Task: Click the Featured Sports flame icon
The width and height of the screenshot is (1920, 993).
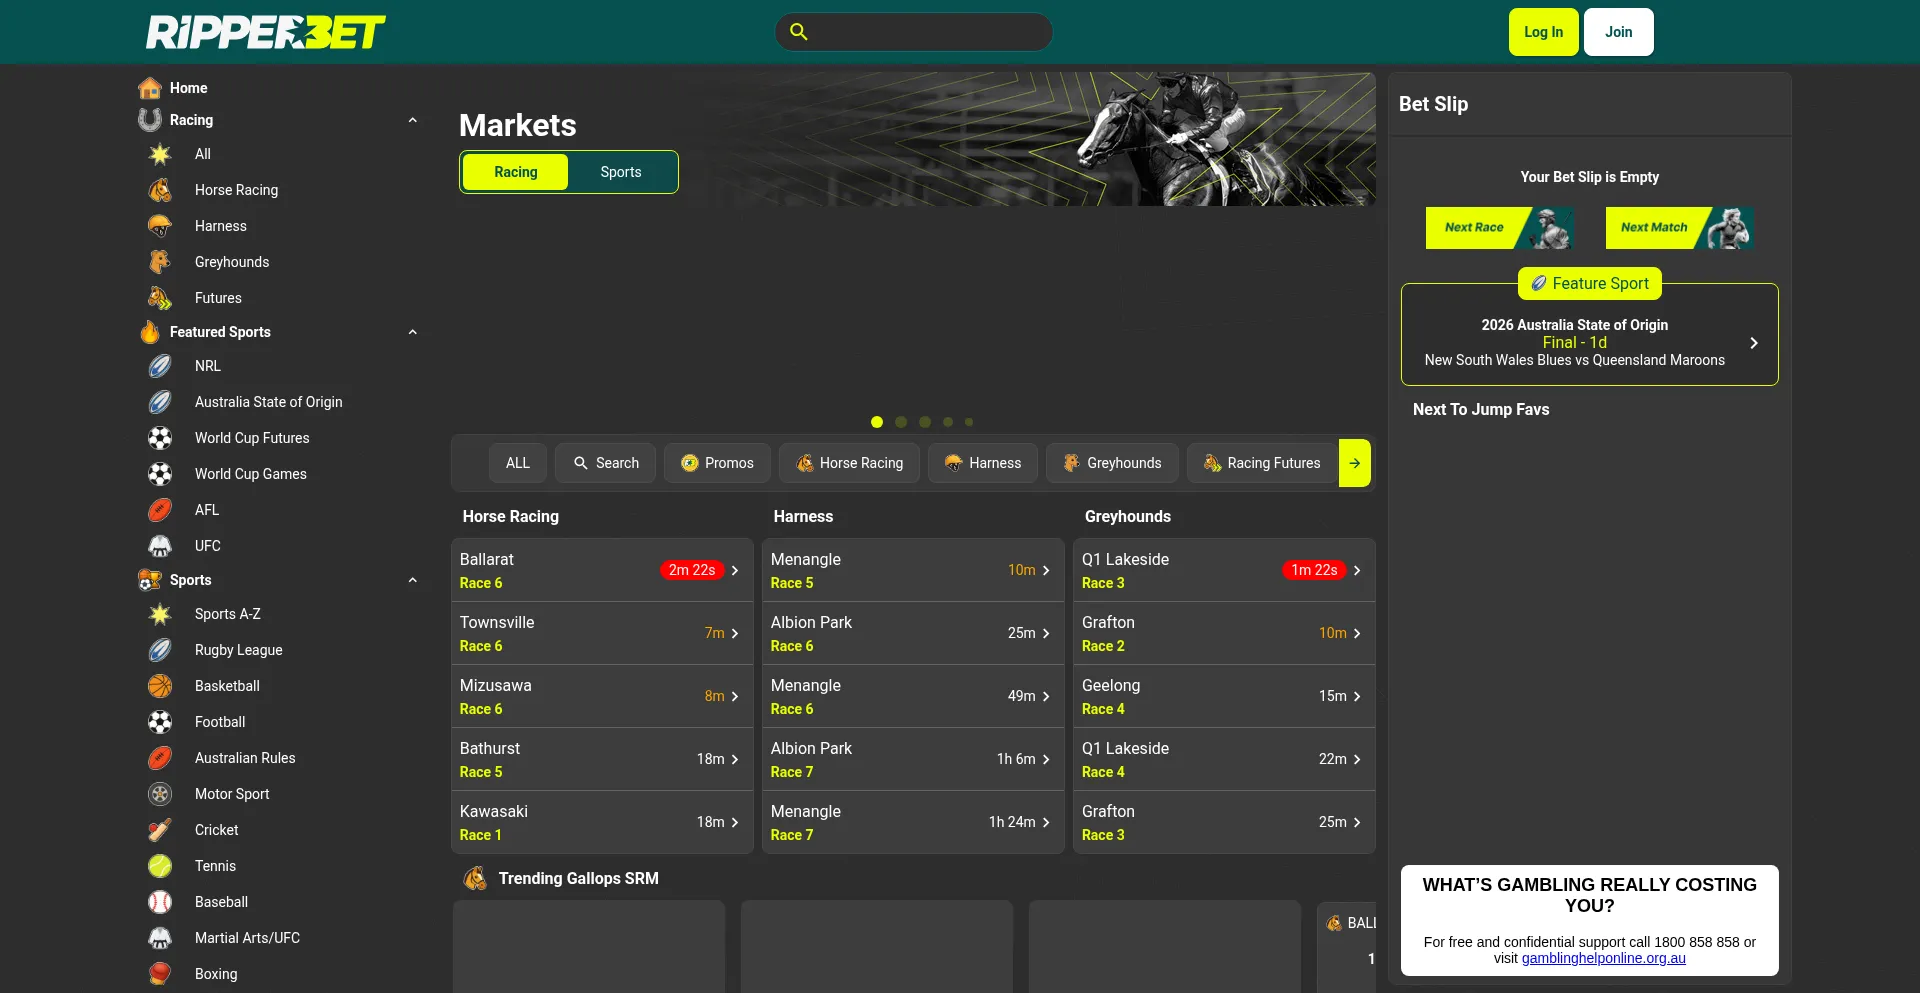Action: tap(150, 332)
